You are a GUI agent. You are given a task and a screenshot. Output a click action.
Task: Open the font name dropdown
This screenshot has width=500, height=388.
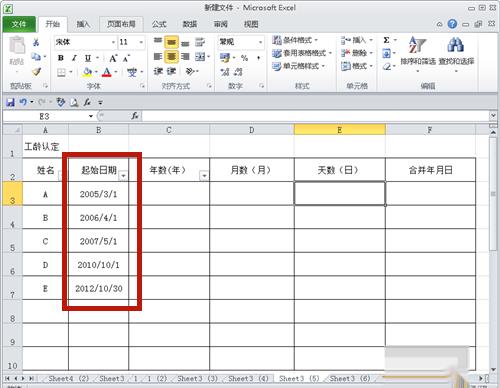[x=113, y=42]
